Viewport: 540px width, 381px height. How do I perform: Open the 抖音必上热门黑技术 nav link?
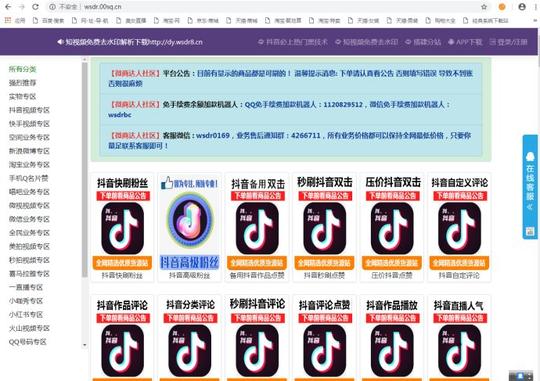point(293,42)
